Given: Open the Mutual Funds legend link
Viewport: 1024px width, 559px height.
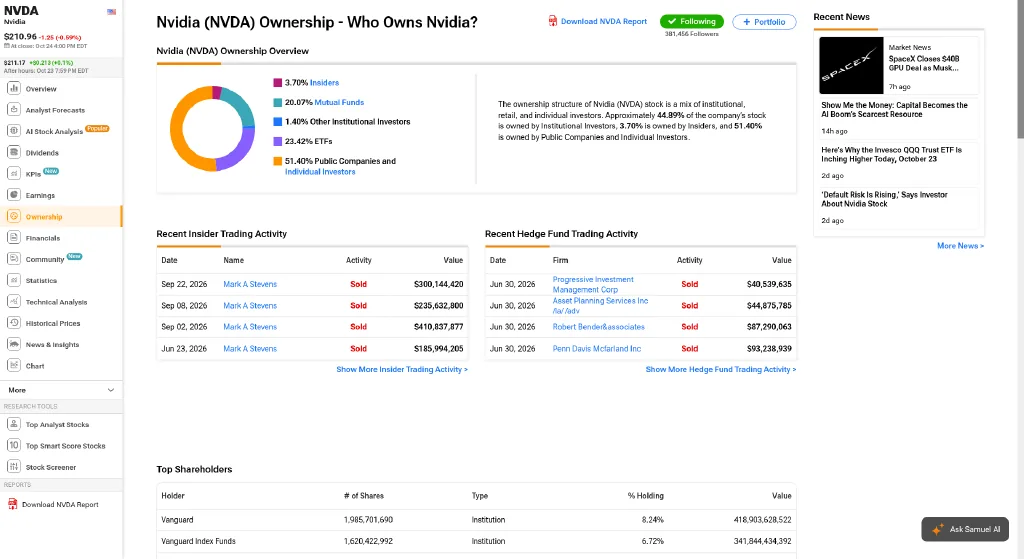Looking at the screenshot, I should coord(339,103).
